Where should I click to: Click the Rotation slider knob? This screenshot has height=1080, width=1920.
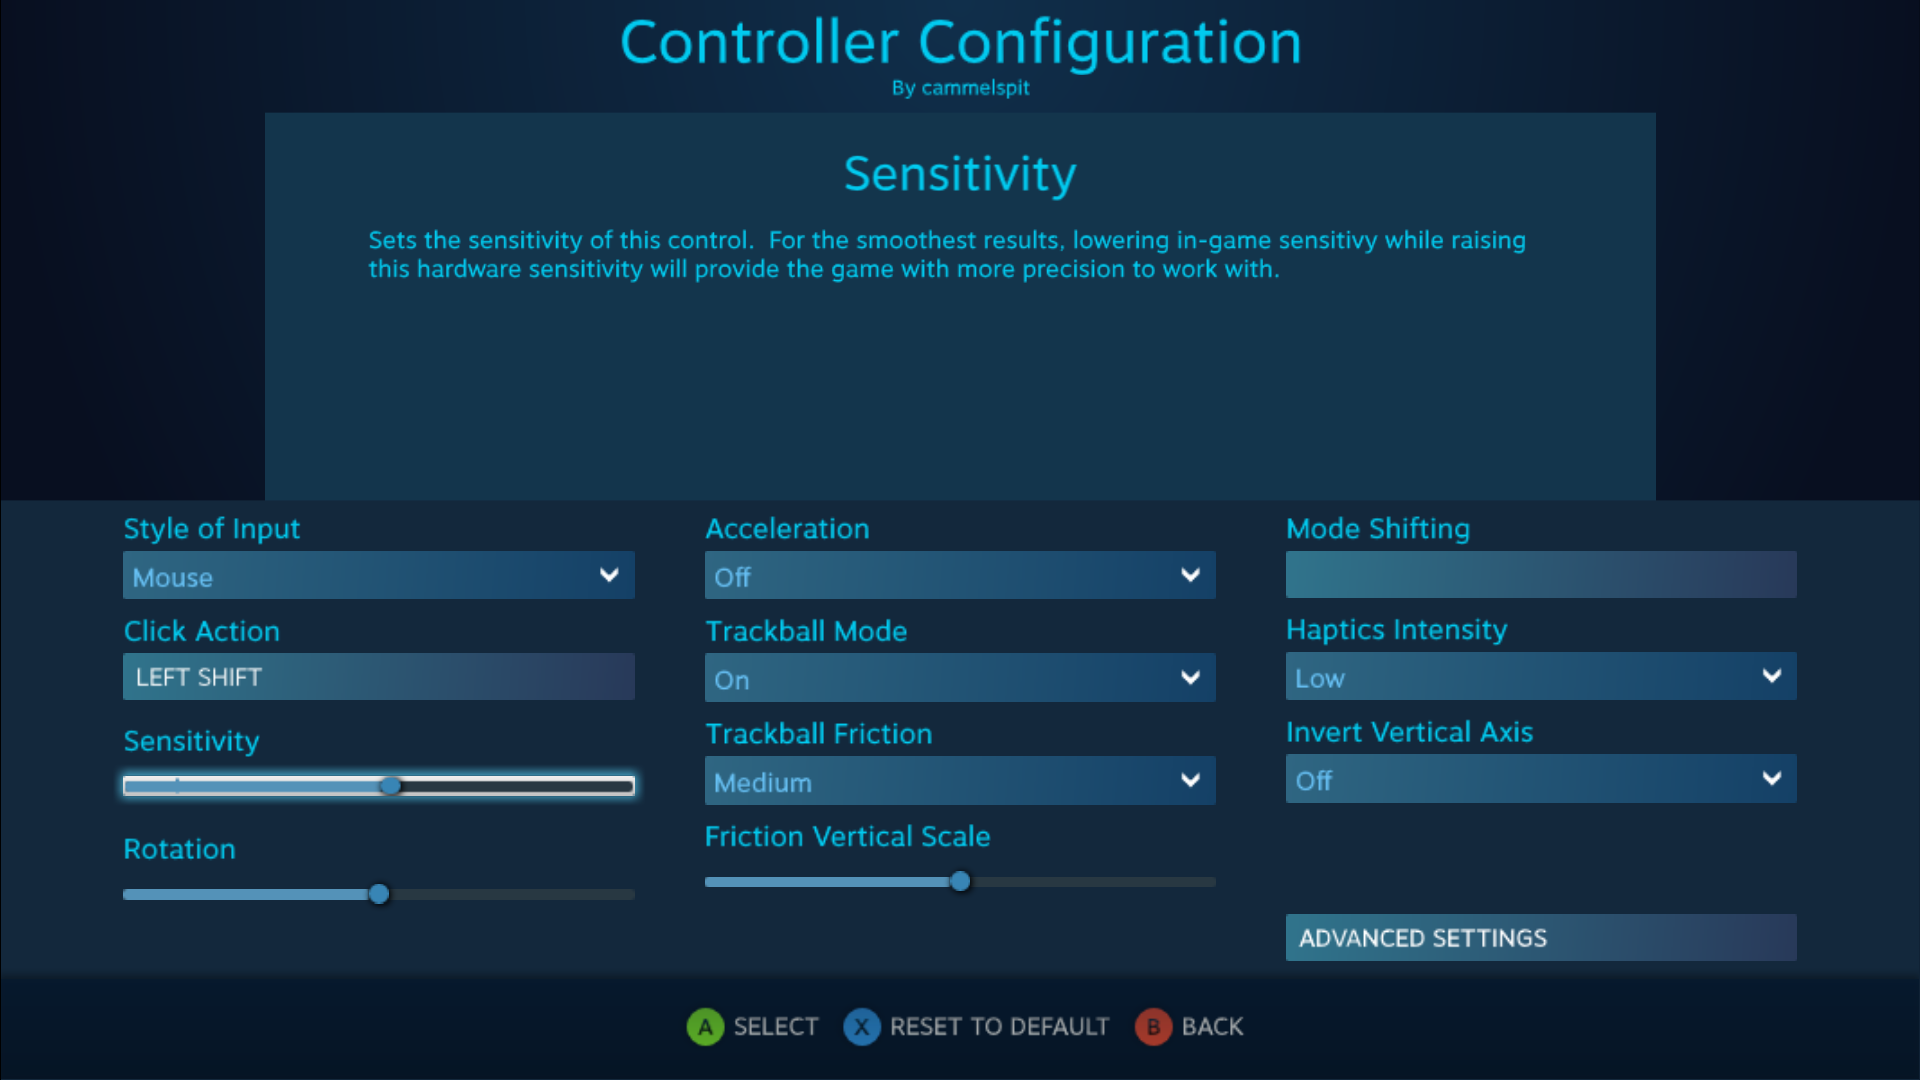coord(379,894)
